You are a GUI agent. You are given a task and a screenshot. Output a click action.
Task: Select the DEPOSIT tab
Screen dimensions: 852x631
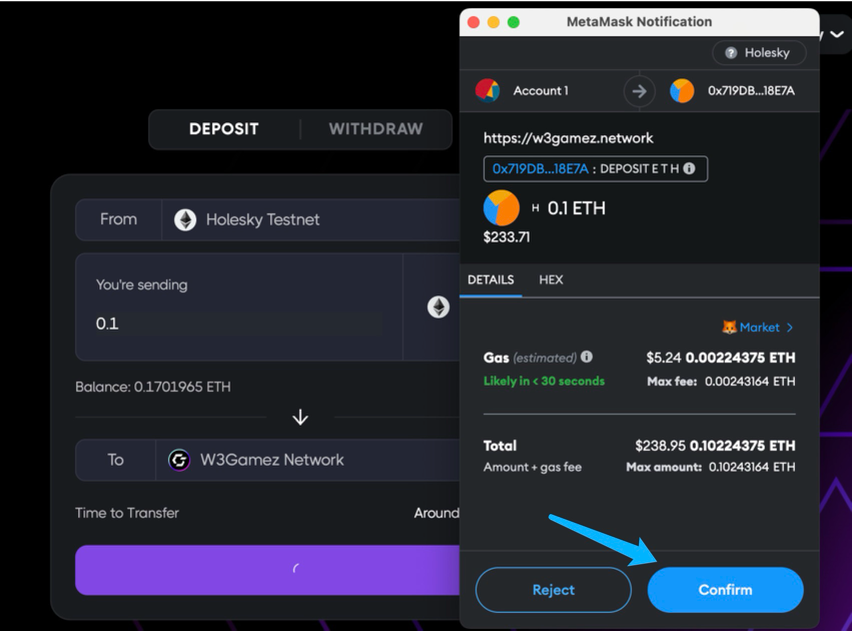[x=224, y=129]
